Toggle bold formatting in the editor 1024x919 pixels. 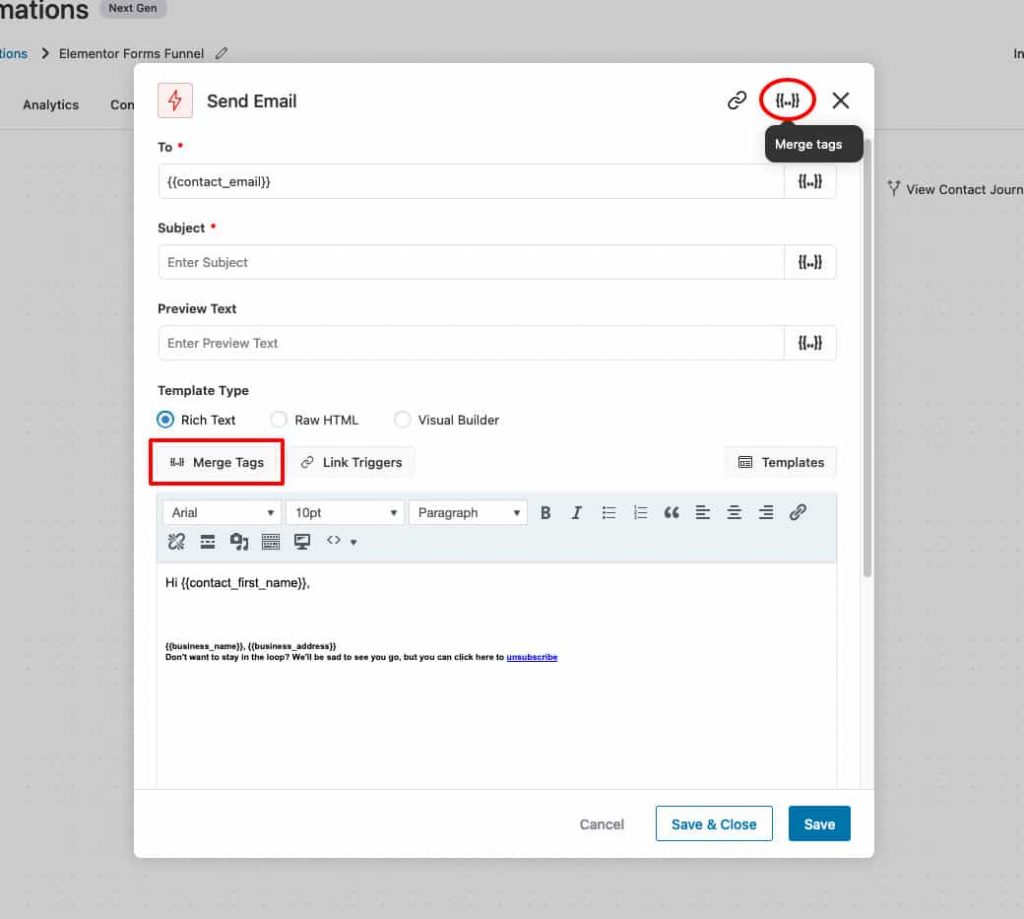pos(545,512)
